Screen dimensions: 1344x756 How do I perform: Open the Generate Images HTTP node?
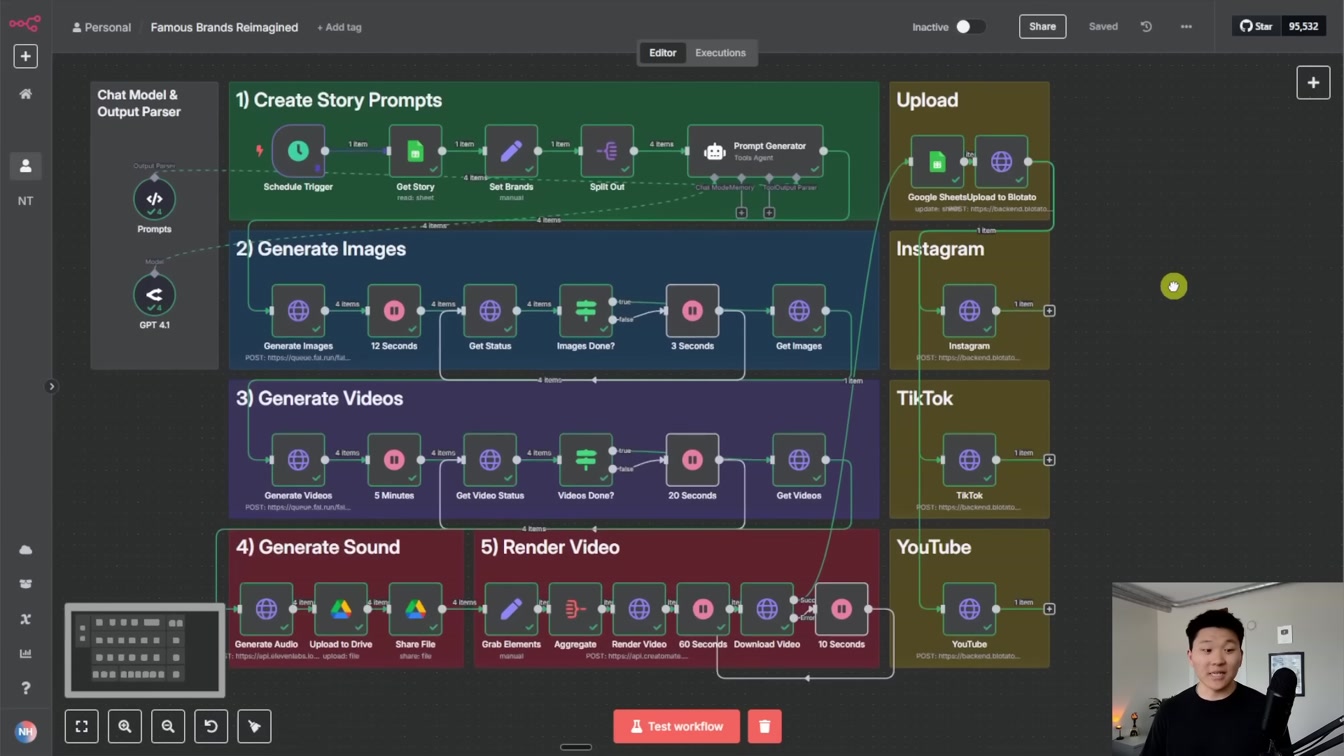[298, 311]
